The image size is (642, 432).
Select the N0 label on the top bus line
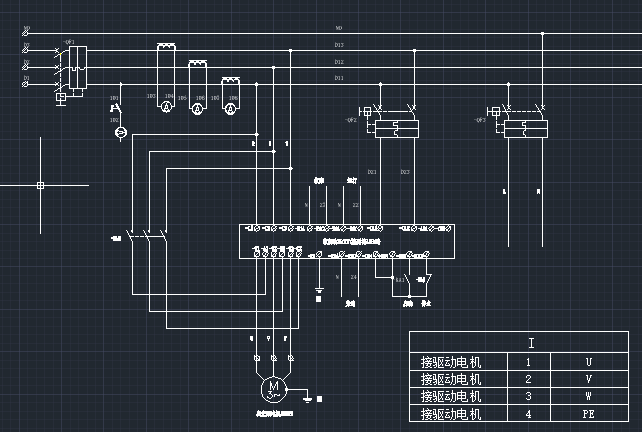(x=339, y=28)
